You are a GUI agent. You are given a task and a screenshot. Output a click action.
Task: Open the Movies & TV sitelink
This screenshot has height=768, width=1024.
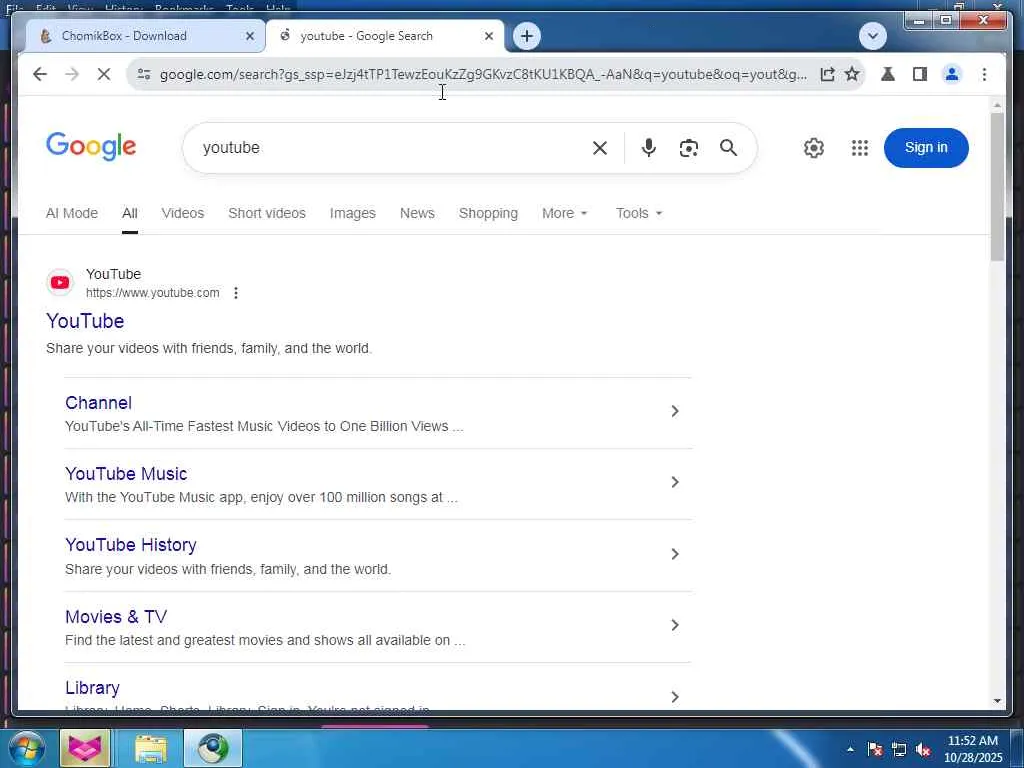[x=116, y=616]
